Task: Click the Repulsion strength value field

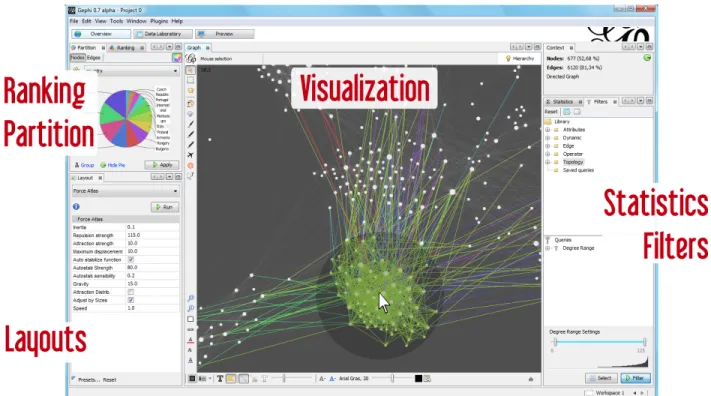Action: click(x=152, y=235)
